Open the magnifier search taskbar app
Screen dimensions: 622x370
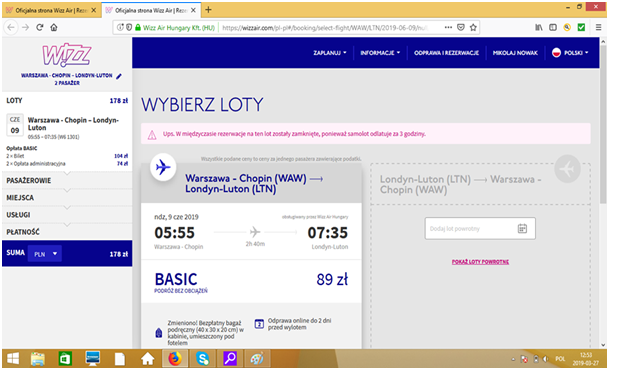click(230, 359)
